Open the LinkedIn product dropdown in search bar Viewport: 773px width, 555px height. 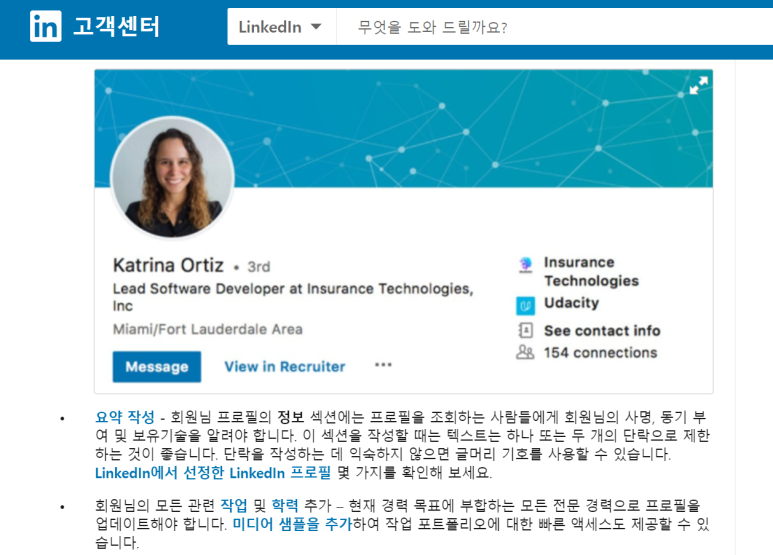(x=280, y=27)
